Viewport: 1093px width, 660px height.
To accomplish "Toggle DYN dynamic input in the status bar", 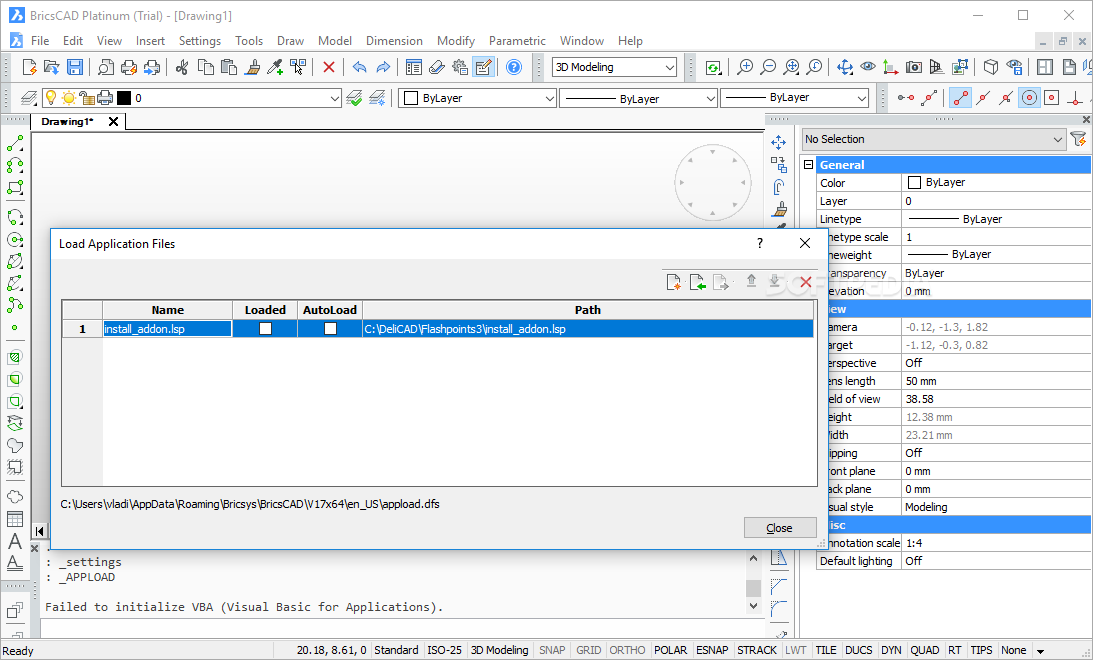I will [x=891, y=650].
